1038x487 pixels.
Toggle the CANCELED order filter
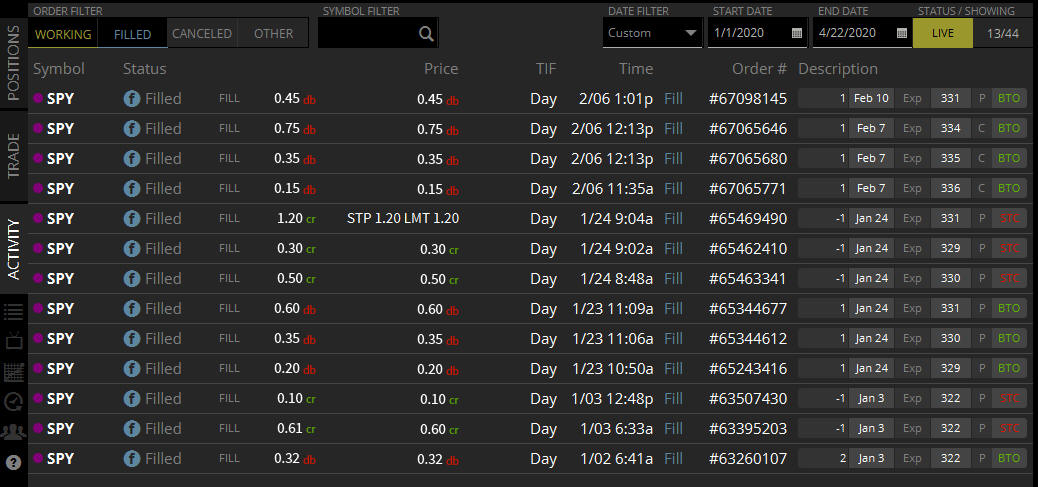pos(202,34)
